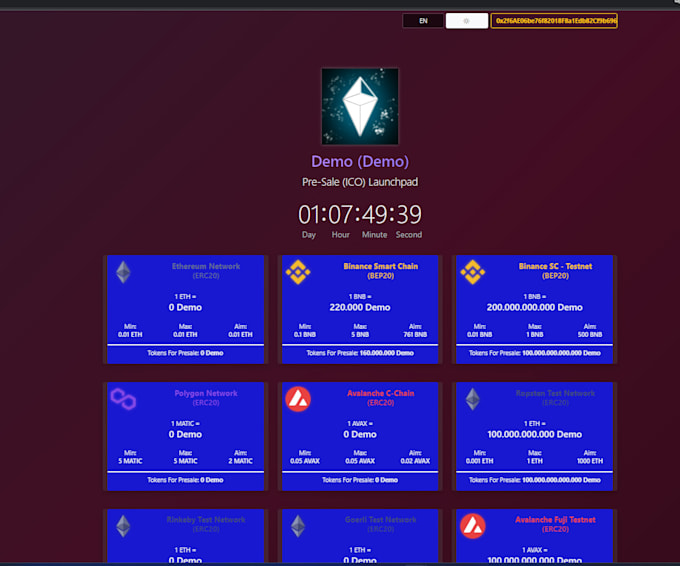Click the '0.1 BNB' minimum value
The image size is (680, 566).
pos(305,334)
